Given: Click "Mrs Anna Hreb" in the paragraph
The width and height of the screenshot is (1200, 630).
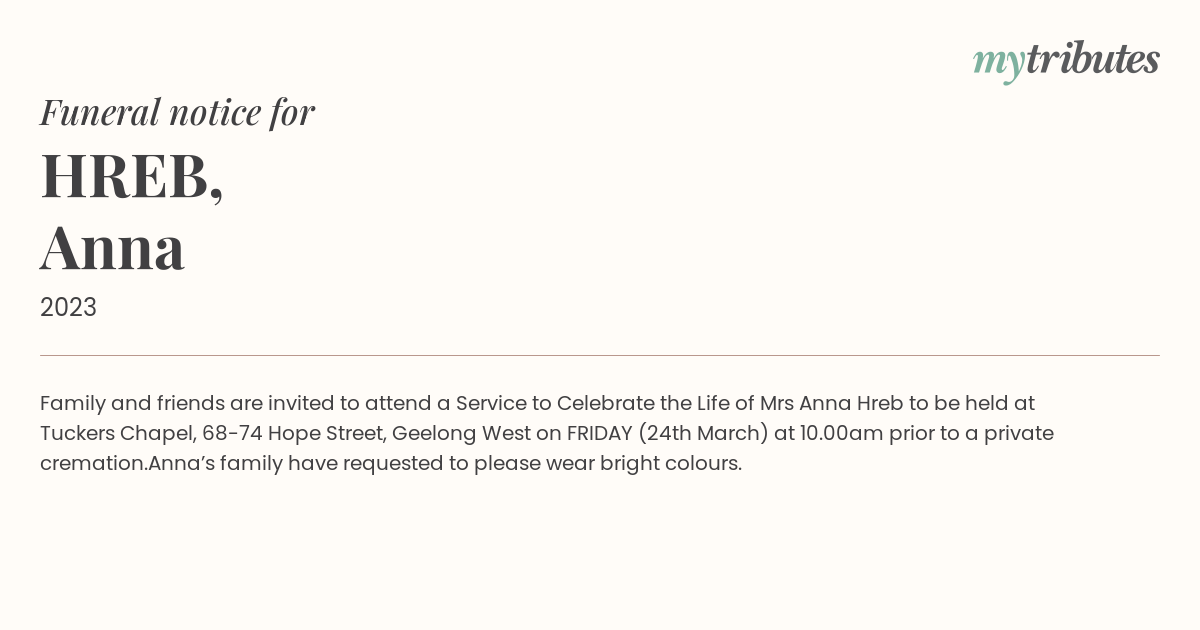Looking at the screenshot, I should tap(831, 403).
